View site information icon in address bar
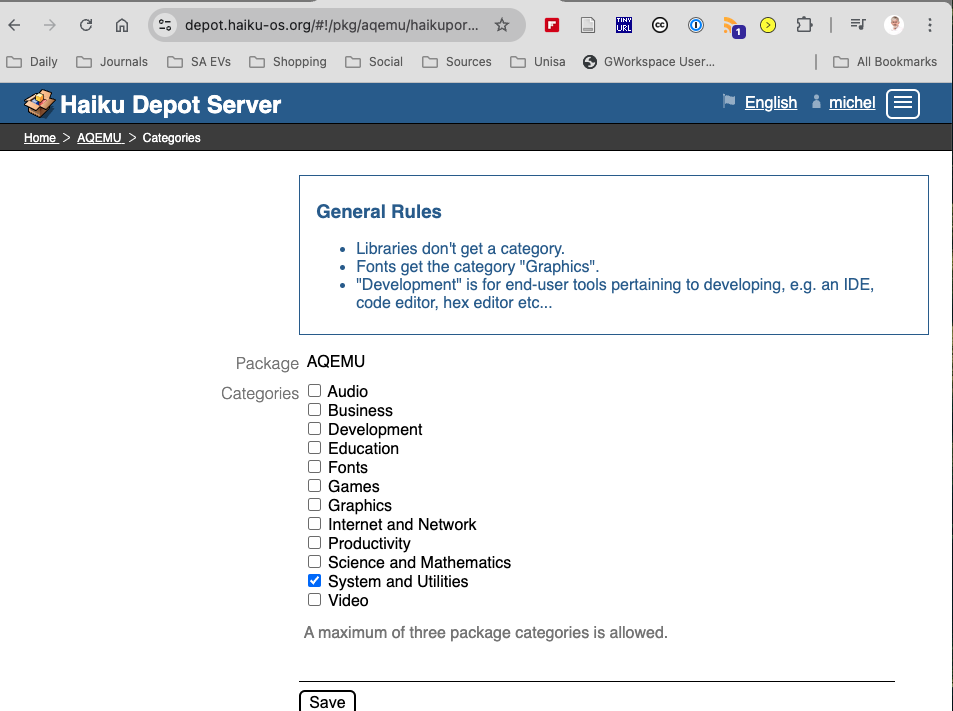Image resolution: width=953 pixels, height=711 pixels. pos(165,25)
